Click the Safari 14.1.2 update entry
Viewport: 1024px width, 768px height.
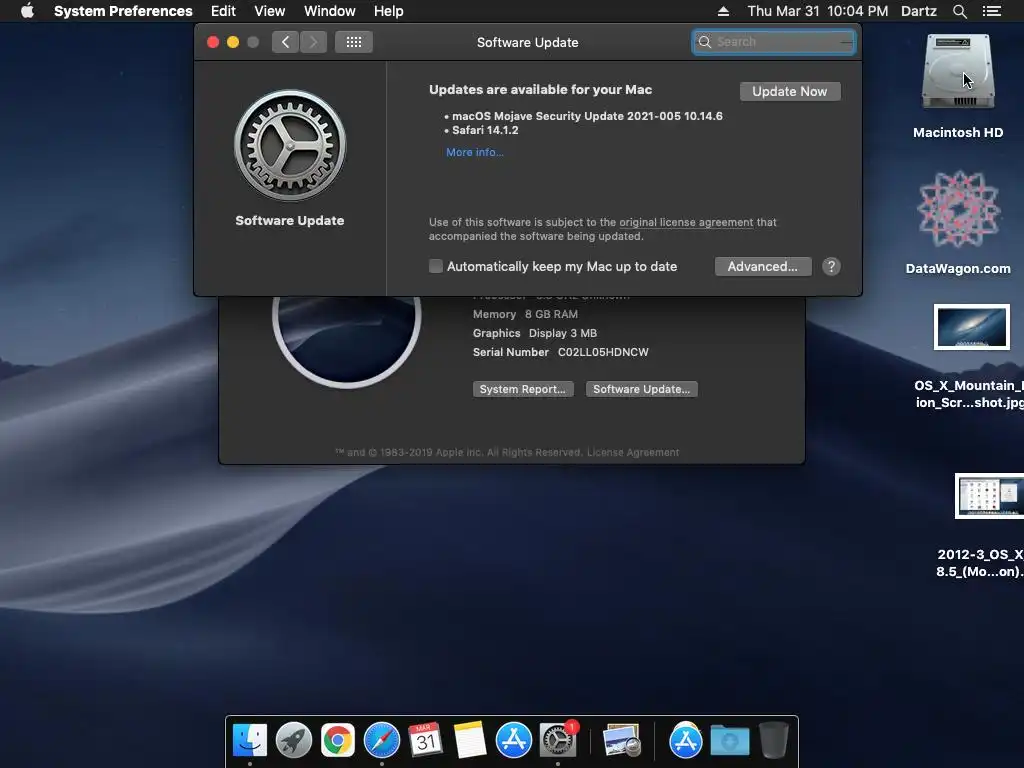click(x=485, y=130)
